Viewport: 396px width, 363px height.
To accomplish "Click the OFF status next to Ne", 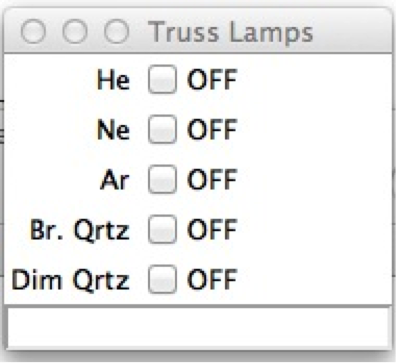I will (x=212, y=130).
